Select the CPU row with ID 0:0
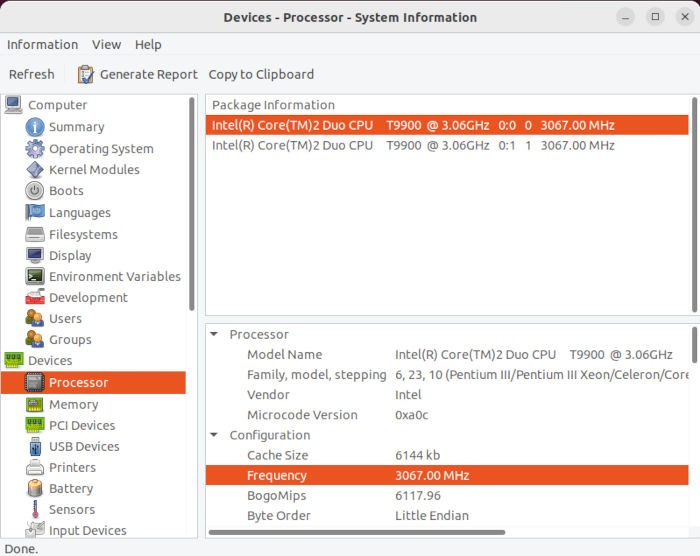This screenshot has width=700, height=556. tap(447, 125)
